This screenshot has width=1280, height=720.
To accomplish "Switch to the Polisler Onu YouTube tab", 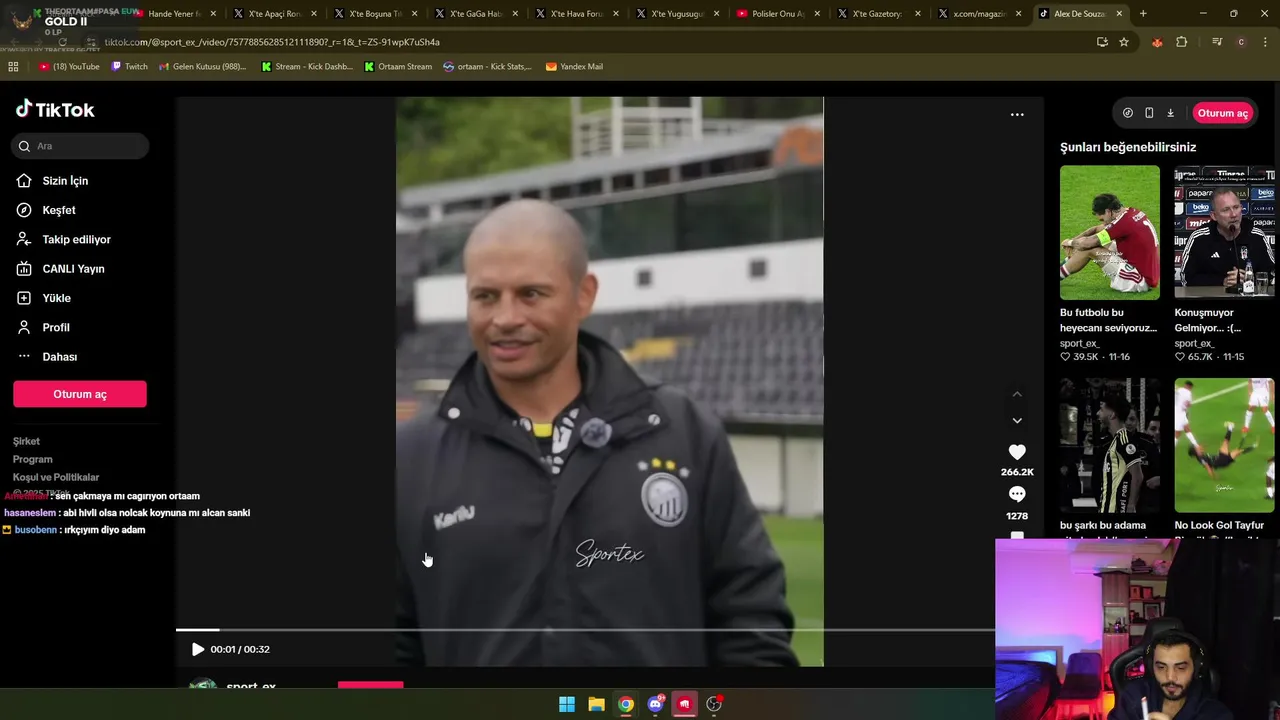I will (778, 14).
